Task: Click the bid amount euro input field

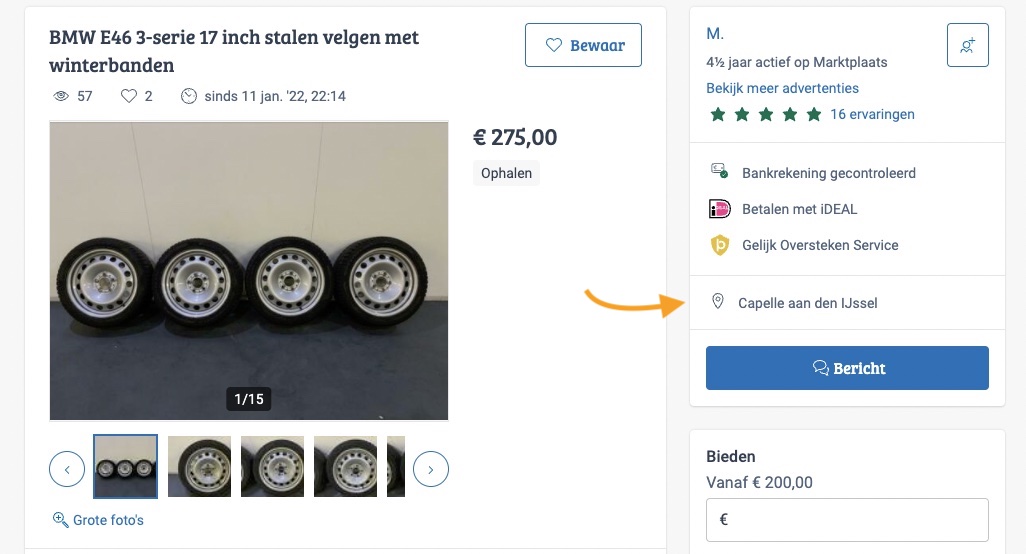Action: (847, 520)
